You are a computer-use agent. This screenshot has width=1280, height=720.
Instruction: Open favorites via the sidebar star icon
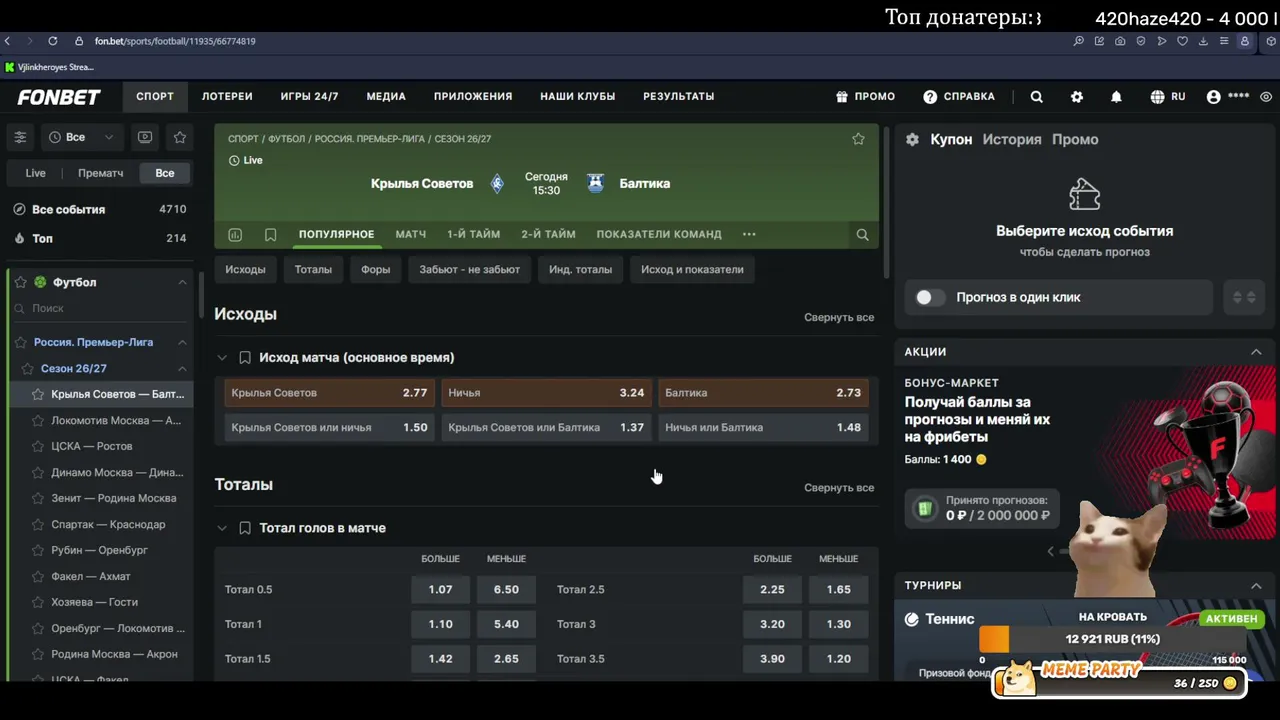point(180,137)
